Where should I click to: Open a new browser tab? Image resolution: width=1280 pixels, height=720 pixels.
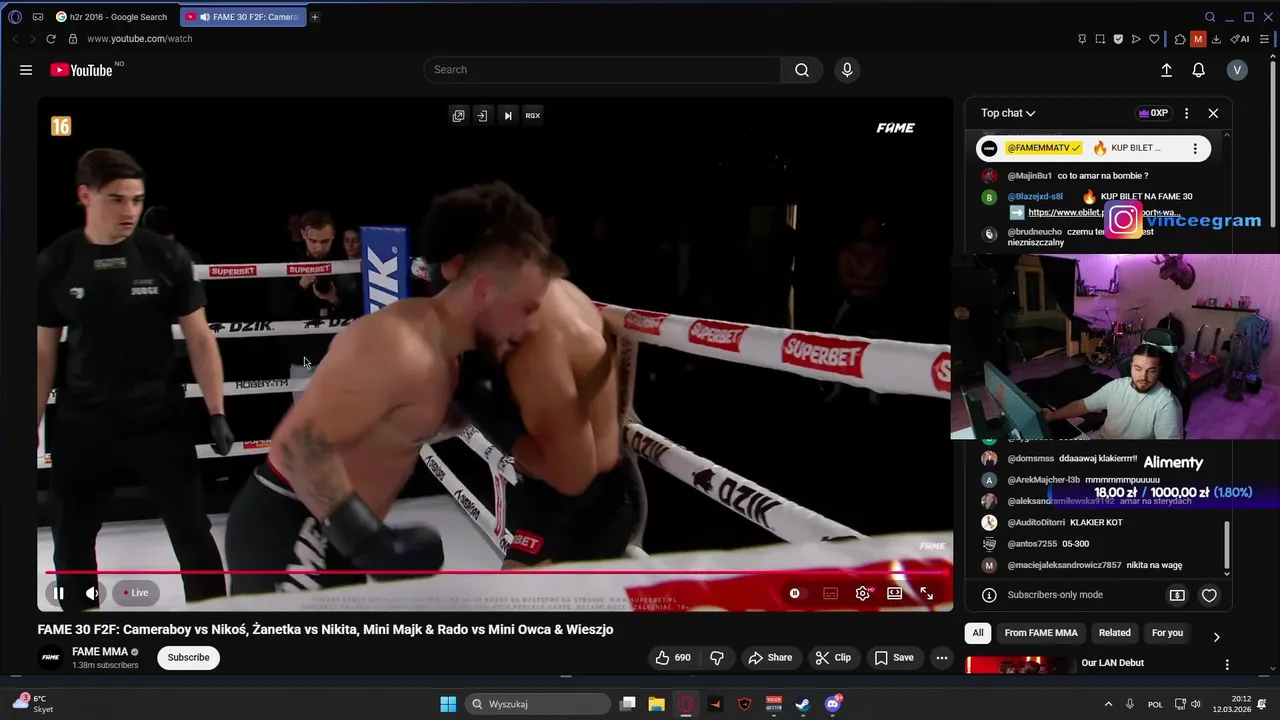tap(314, 17)
